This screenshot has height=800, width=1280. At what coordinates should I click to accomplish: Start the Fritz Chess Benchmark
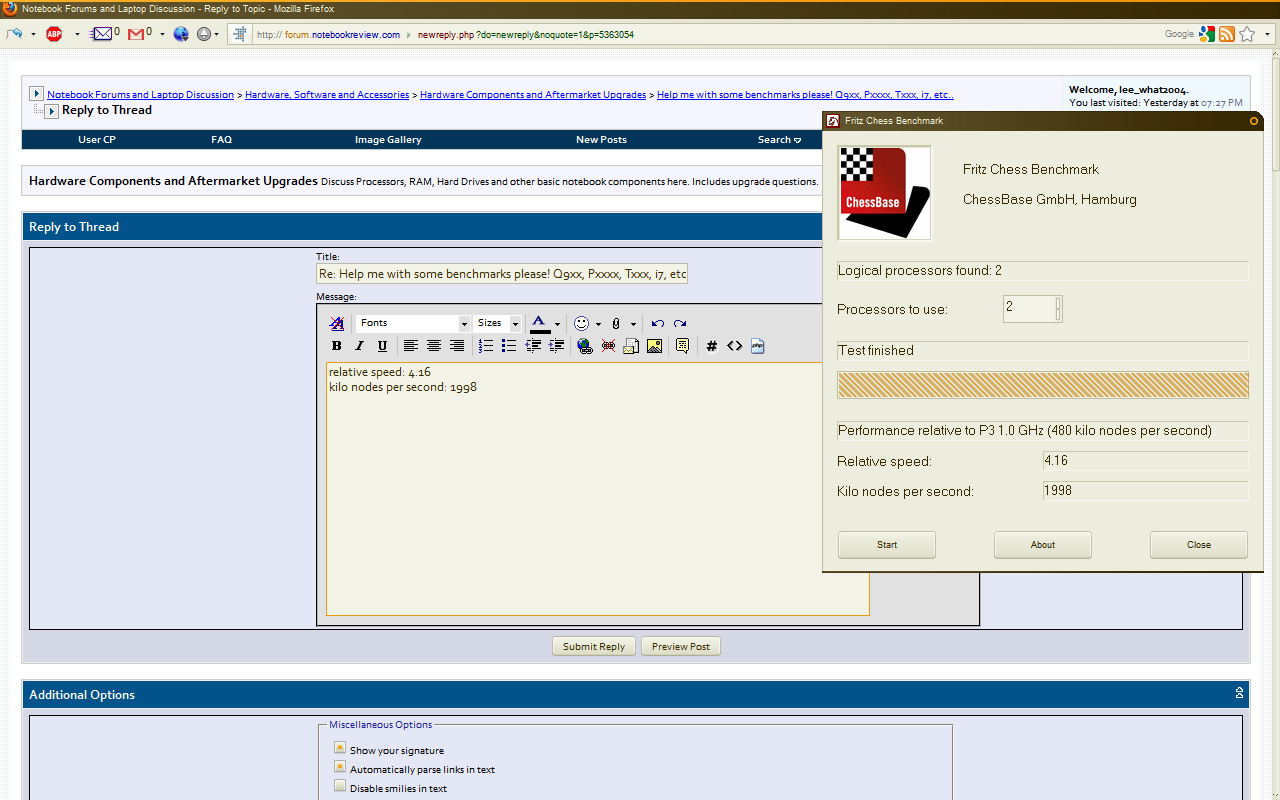[887, 545]
